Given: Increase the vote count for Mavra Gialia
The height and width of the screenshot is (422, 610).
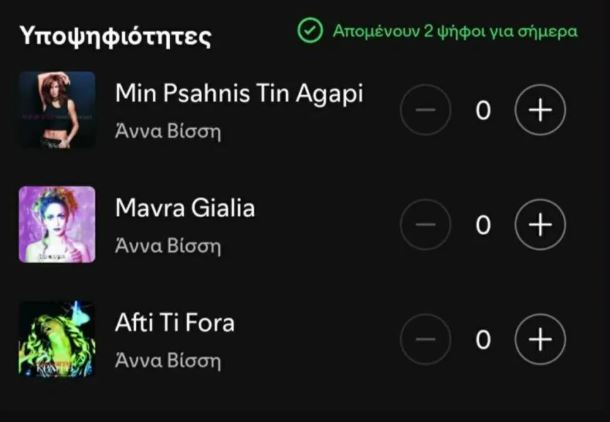Looking at the screenshot, I should coord(540,224).
